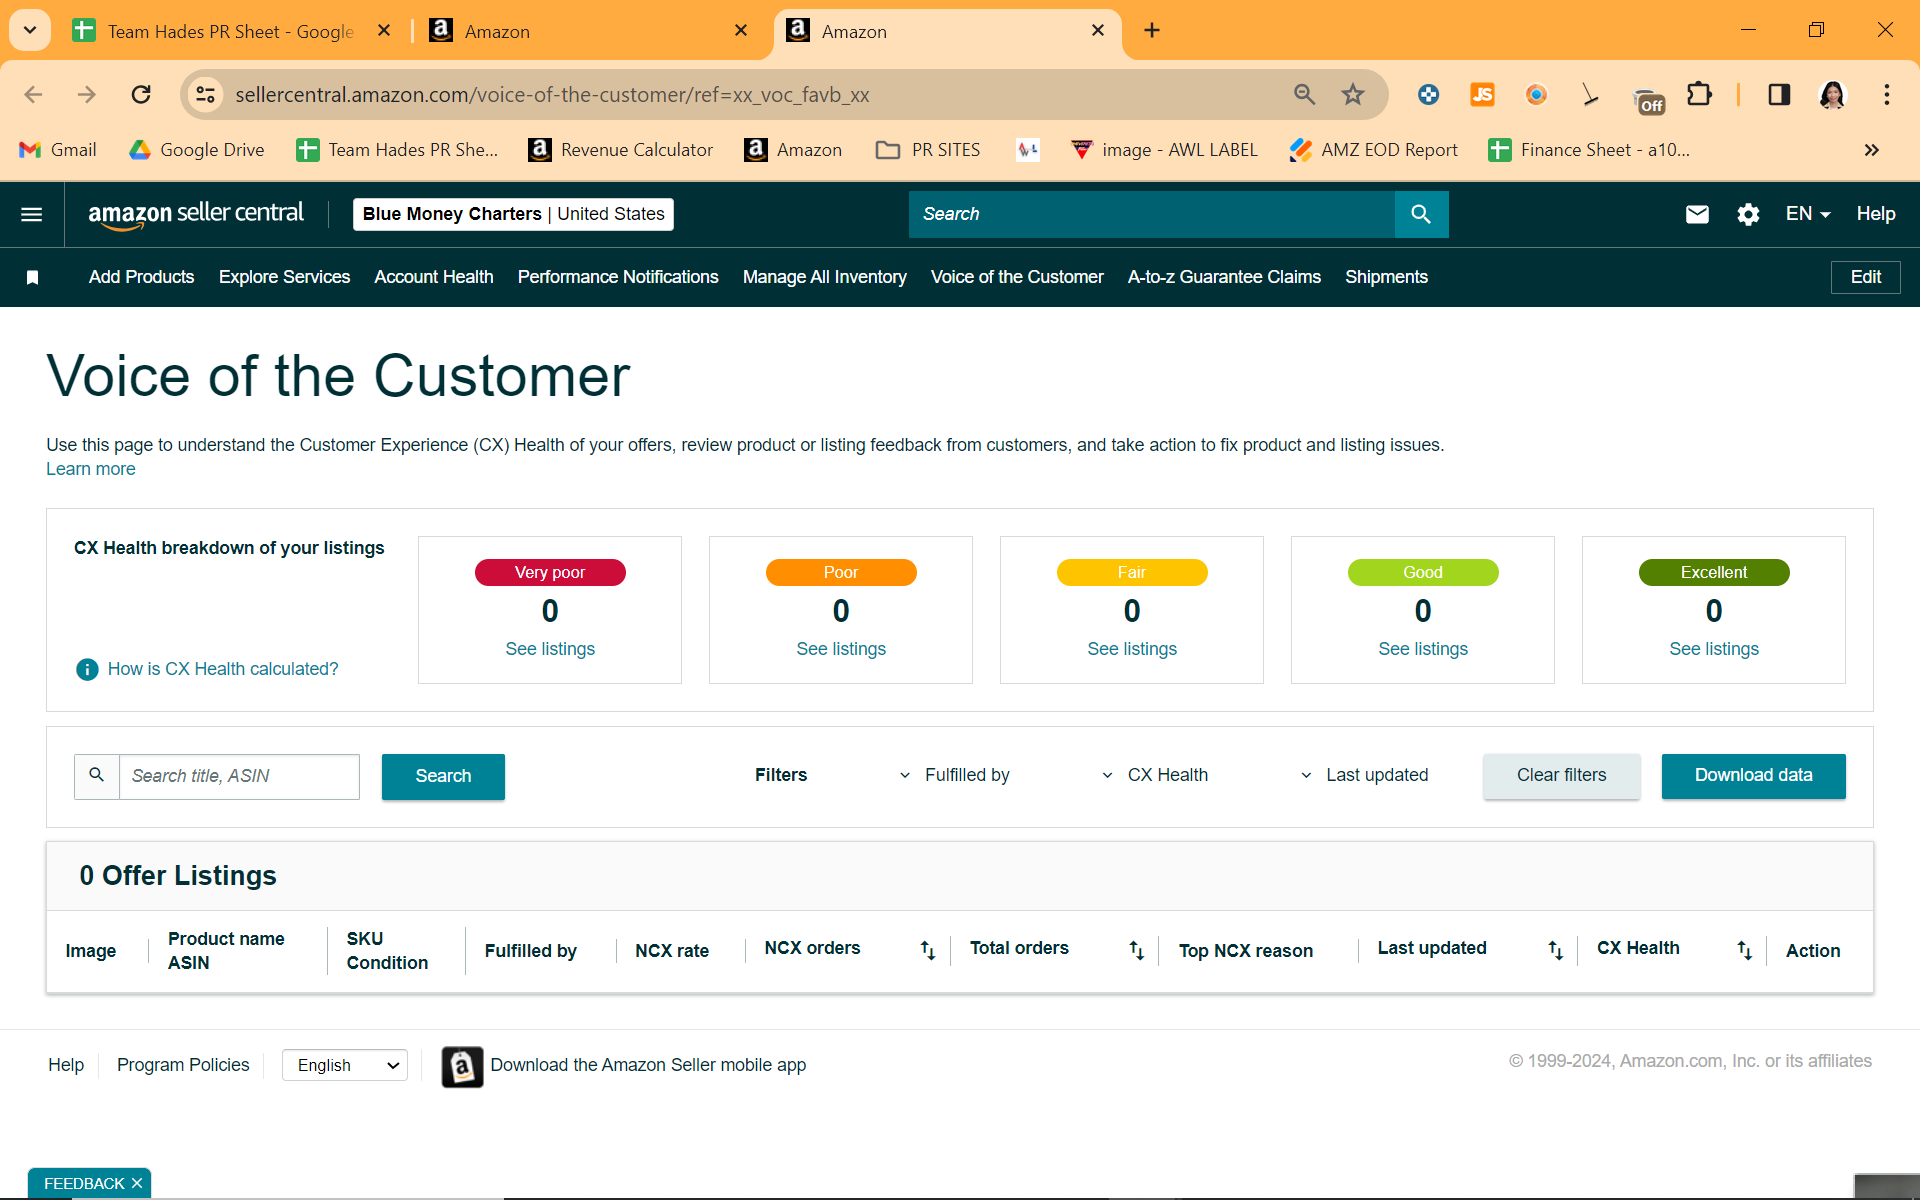This screenshot has height=1200, width=1920.
Task: Click the Search button beside title search
Action: coord(443,777)
